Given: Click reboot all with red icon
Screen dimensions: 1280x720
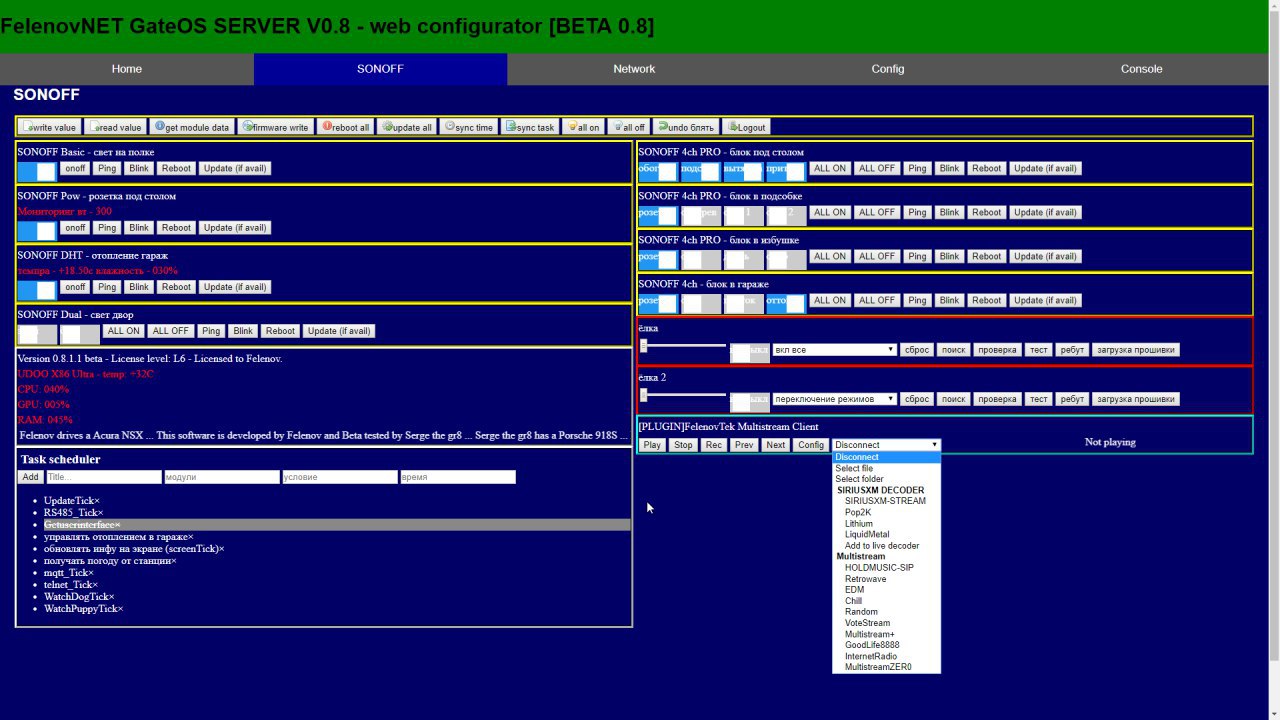Looking at the screenshot, I should [345, 127].
